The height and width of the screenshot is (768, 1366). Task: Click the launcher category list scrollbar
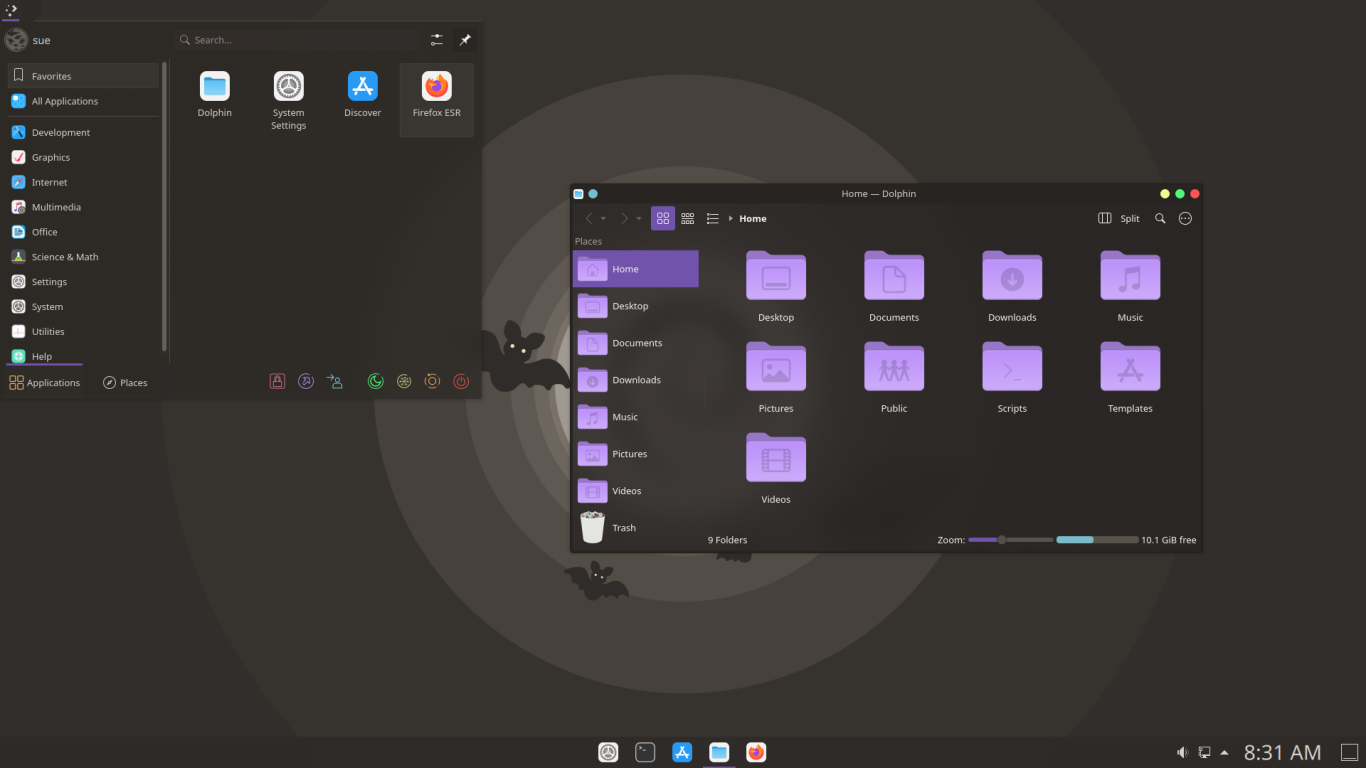tap(164, 205)
